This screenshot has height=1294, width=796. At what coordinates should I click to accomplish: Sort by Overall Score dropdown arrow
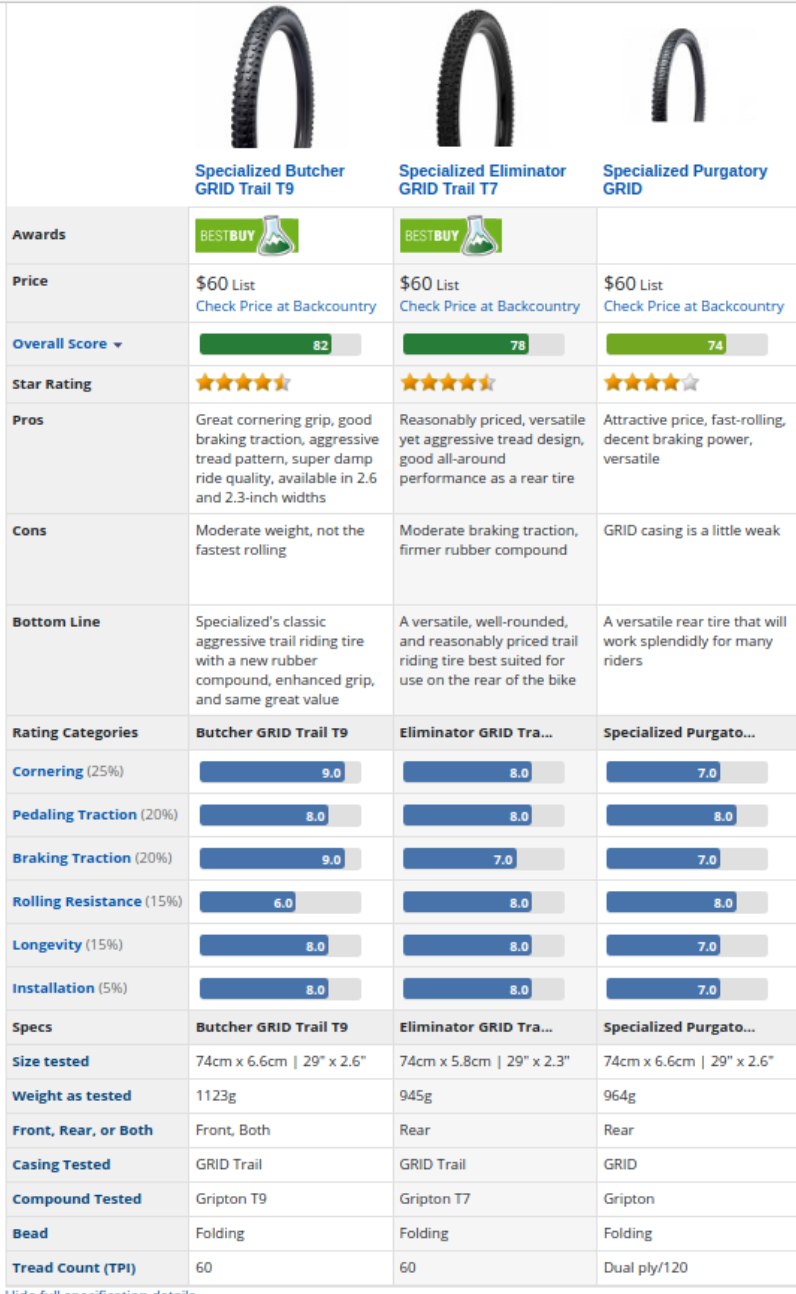pos(117,345)
